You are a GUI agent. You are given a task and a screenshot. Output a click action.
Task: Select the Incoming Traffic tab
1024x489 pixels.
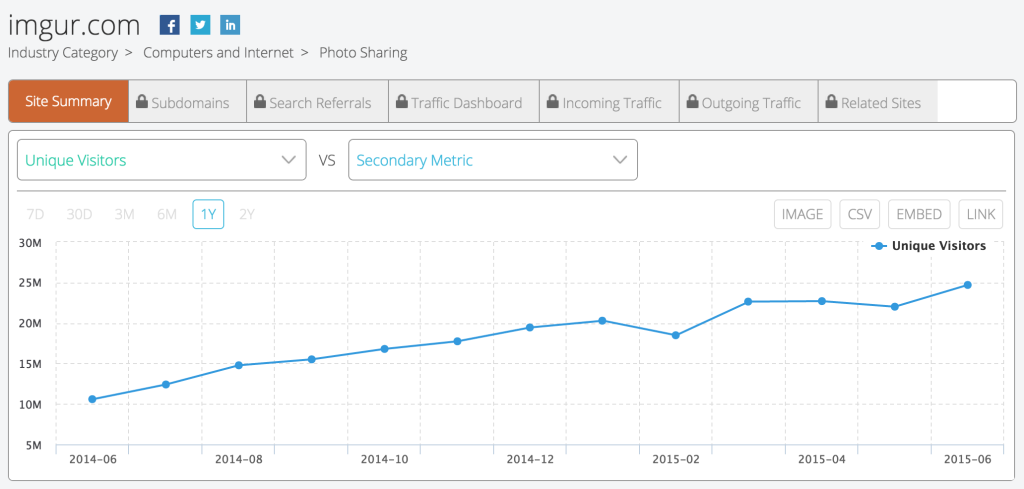click(x=609, y=102)
